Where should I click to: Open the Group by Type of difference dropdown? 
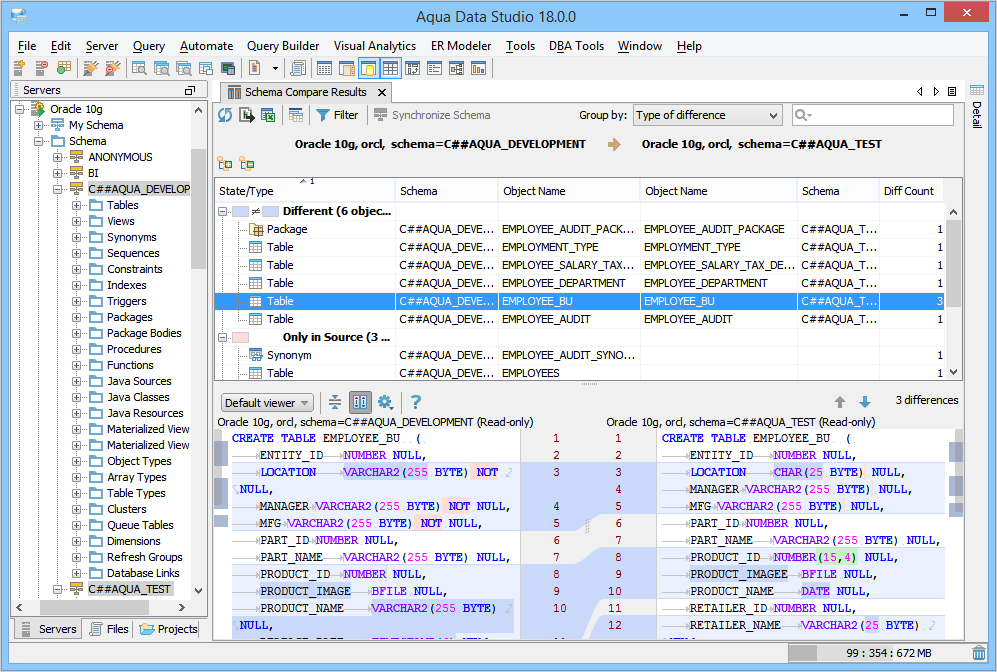click(708, 115)
